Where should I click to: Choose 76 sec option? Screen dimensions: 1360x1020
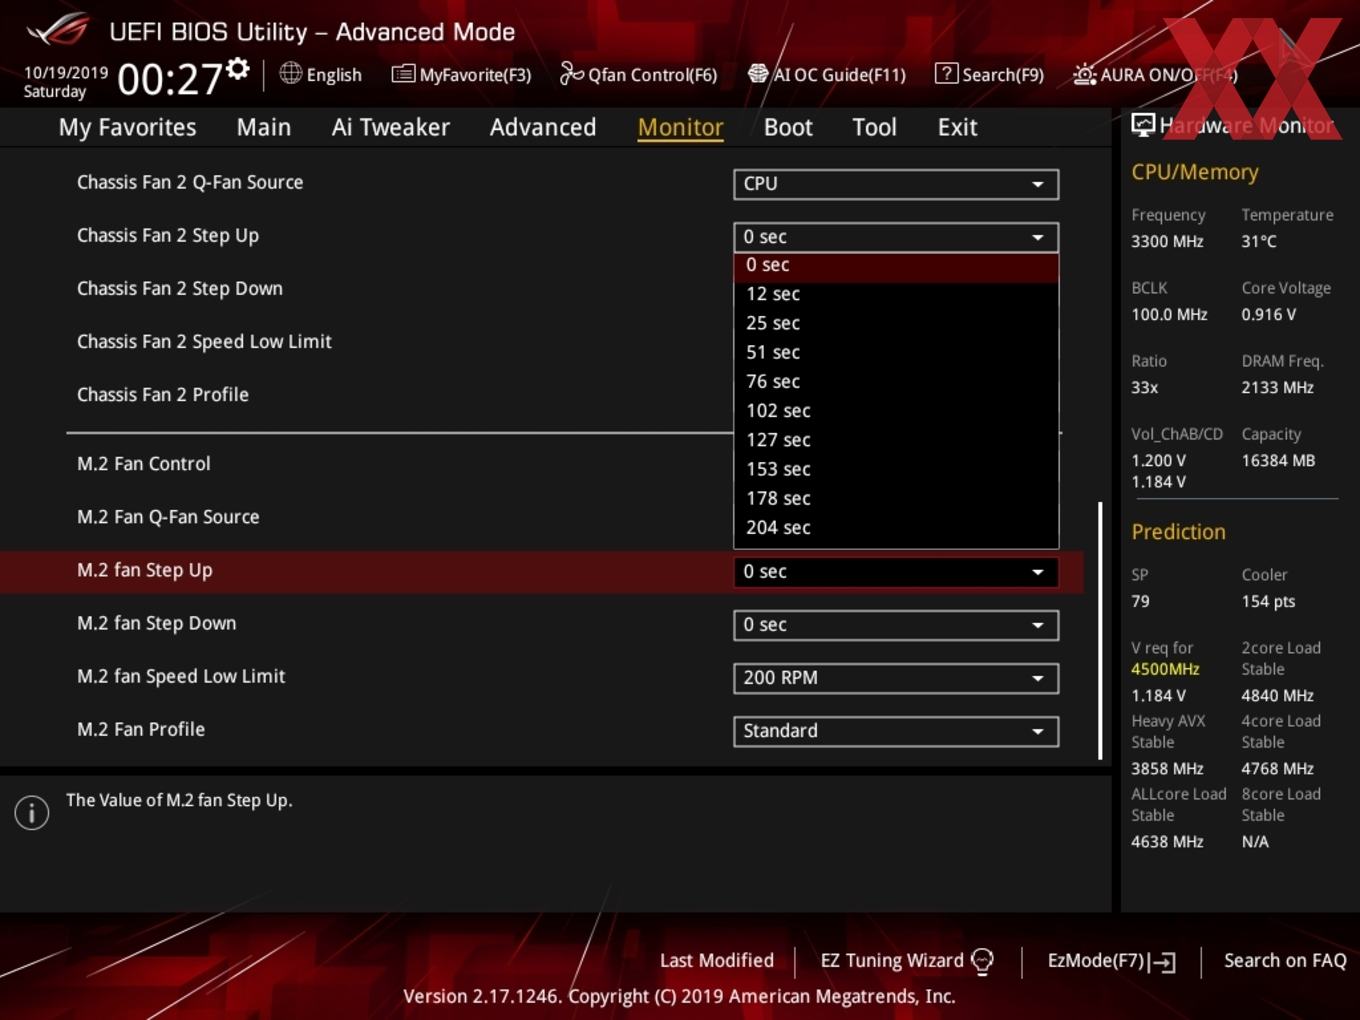896,381
